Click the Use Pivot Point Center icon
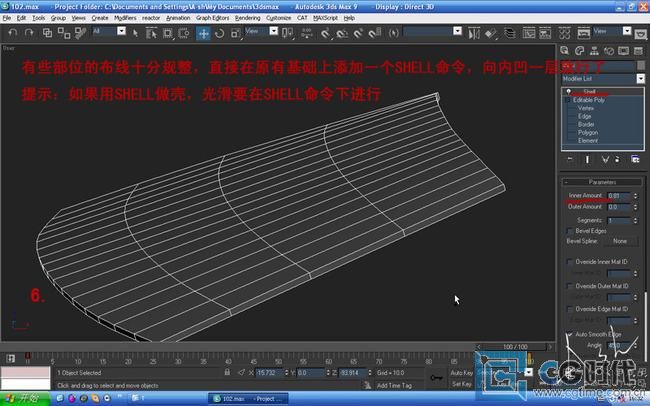The width and height of the screenshot is (650, 406). click(287, 33)
